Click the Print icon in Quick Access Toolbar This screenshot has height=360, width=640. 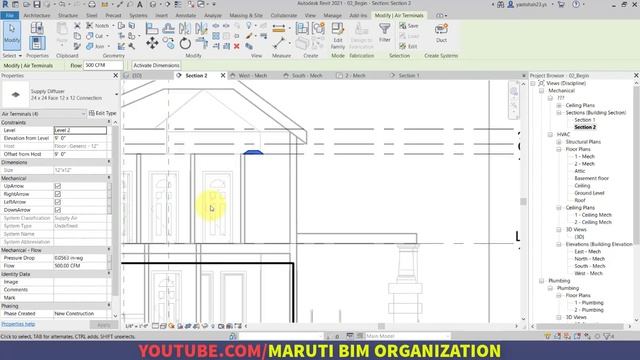(x=92, y=4)
